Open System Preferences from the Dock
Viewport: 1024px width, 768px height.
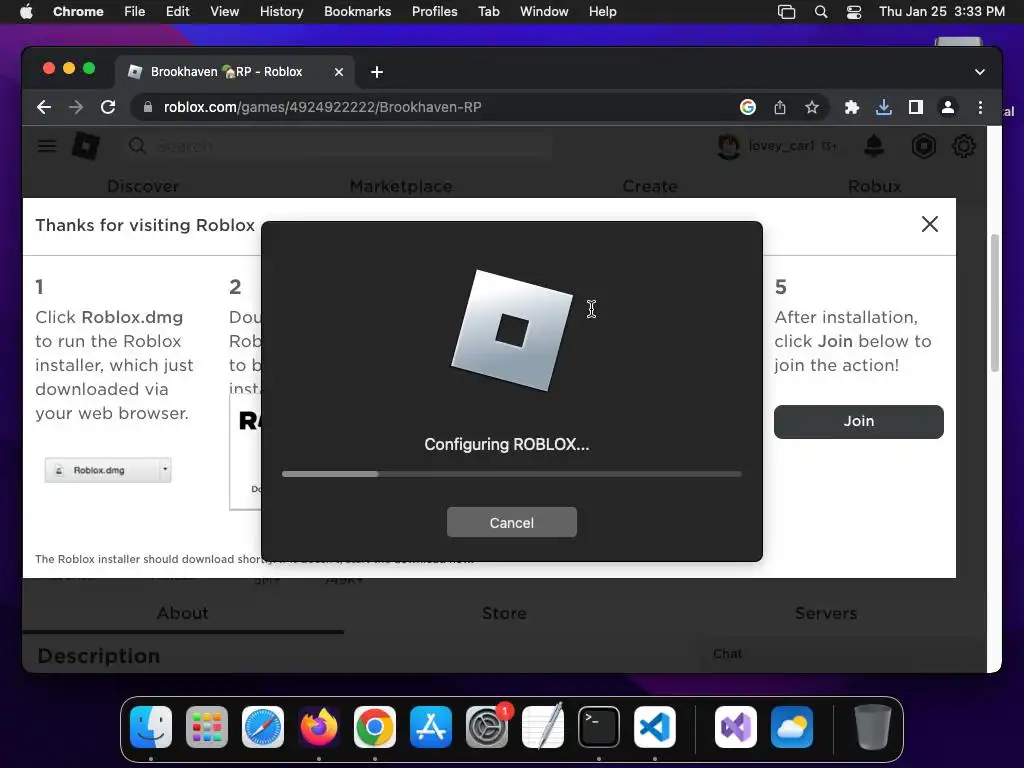click(487, 727)
